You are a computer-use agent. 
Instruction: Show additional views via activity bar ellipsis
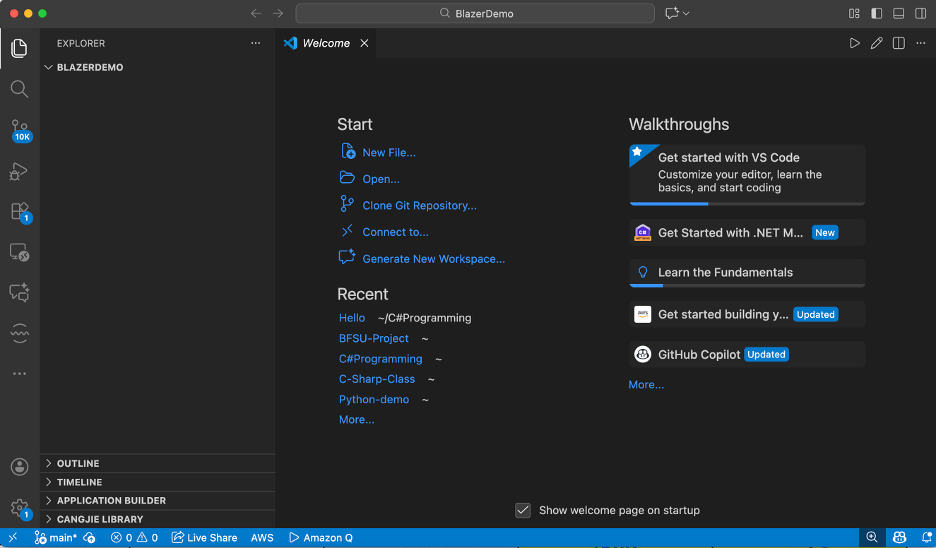coord(19,374)
